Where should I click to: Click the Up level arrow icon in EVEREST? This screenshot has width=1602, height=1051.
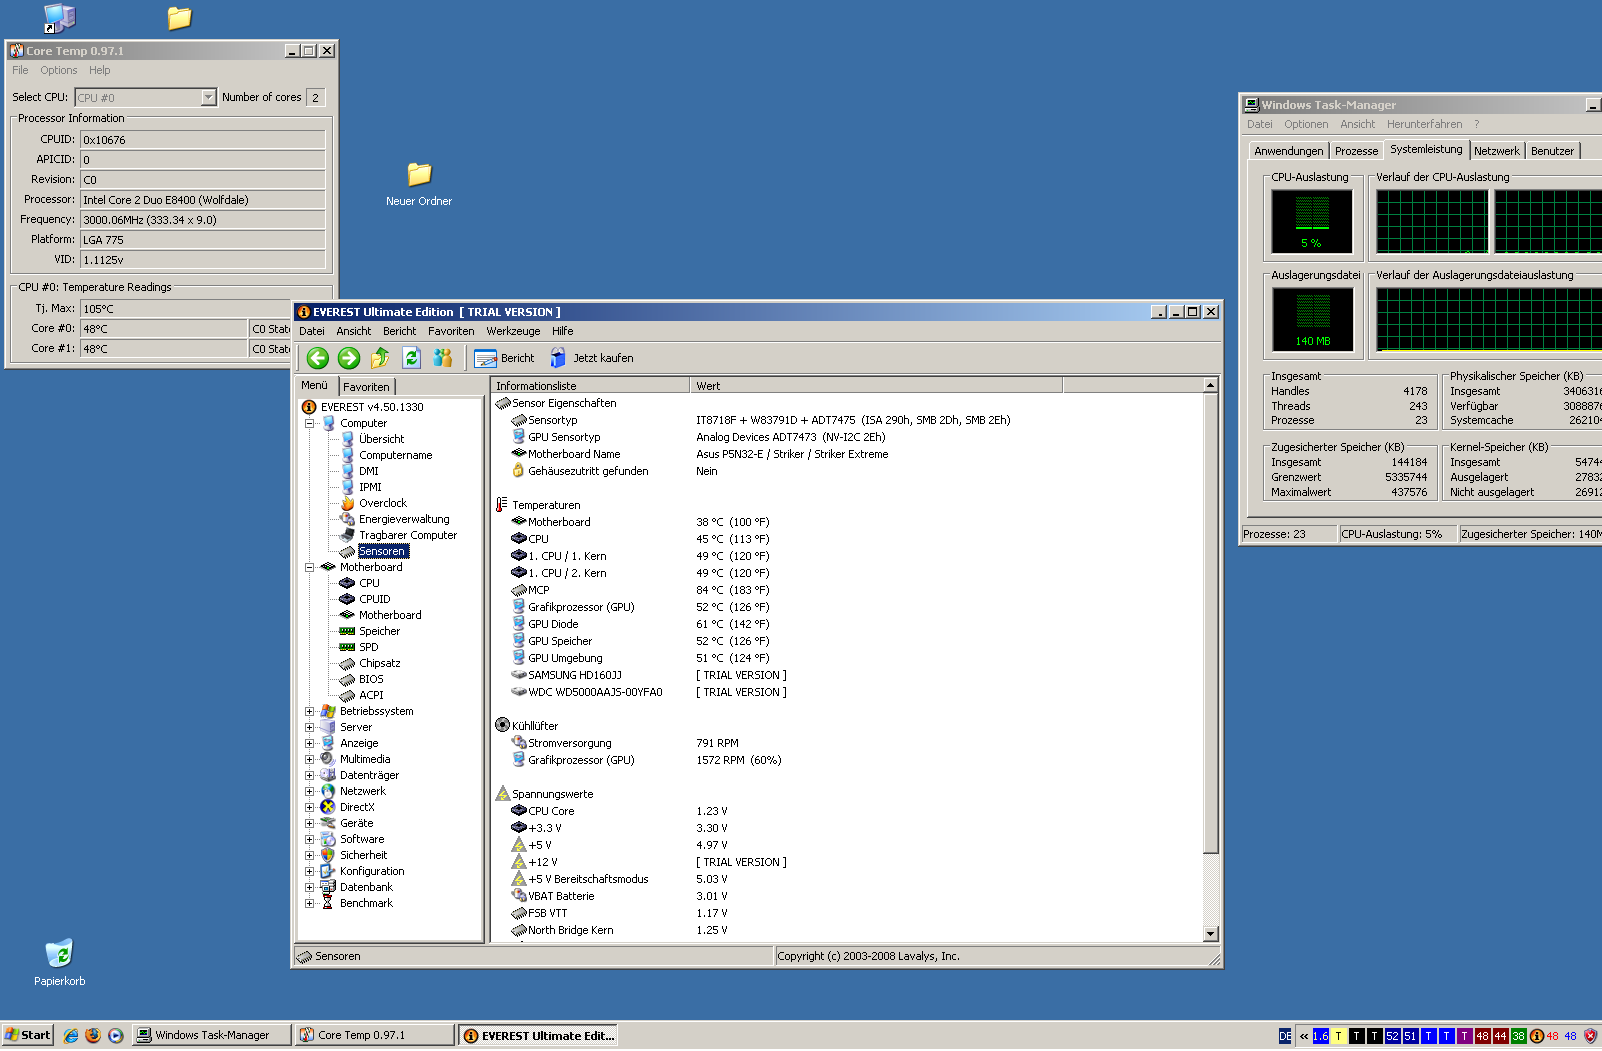pyautogui.click(x=380, y=358)
